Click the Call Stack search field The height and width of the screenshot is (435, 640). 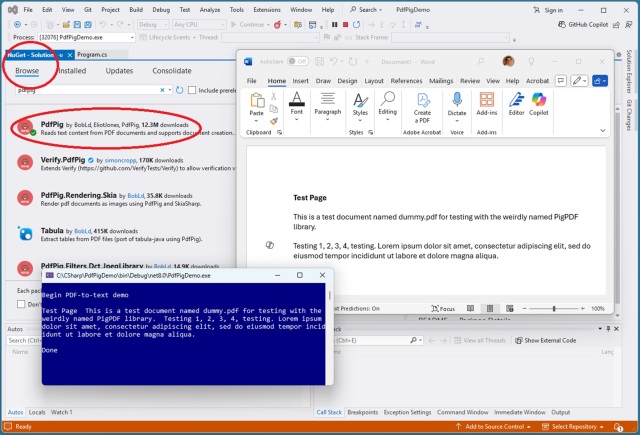point(377,340)
